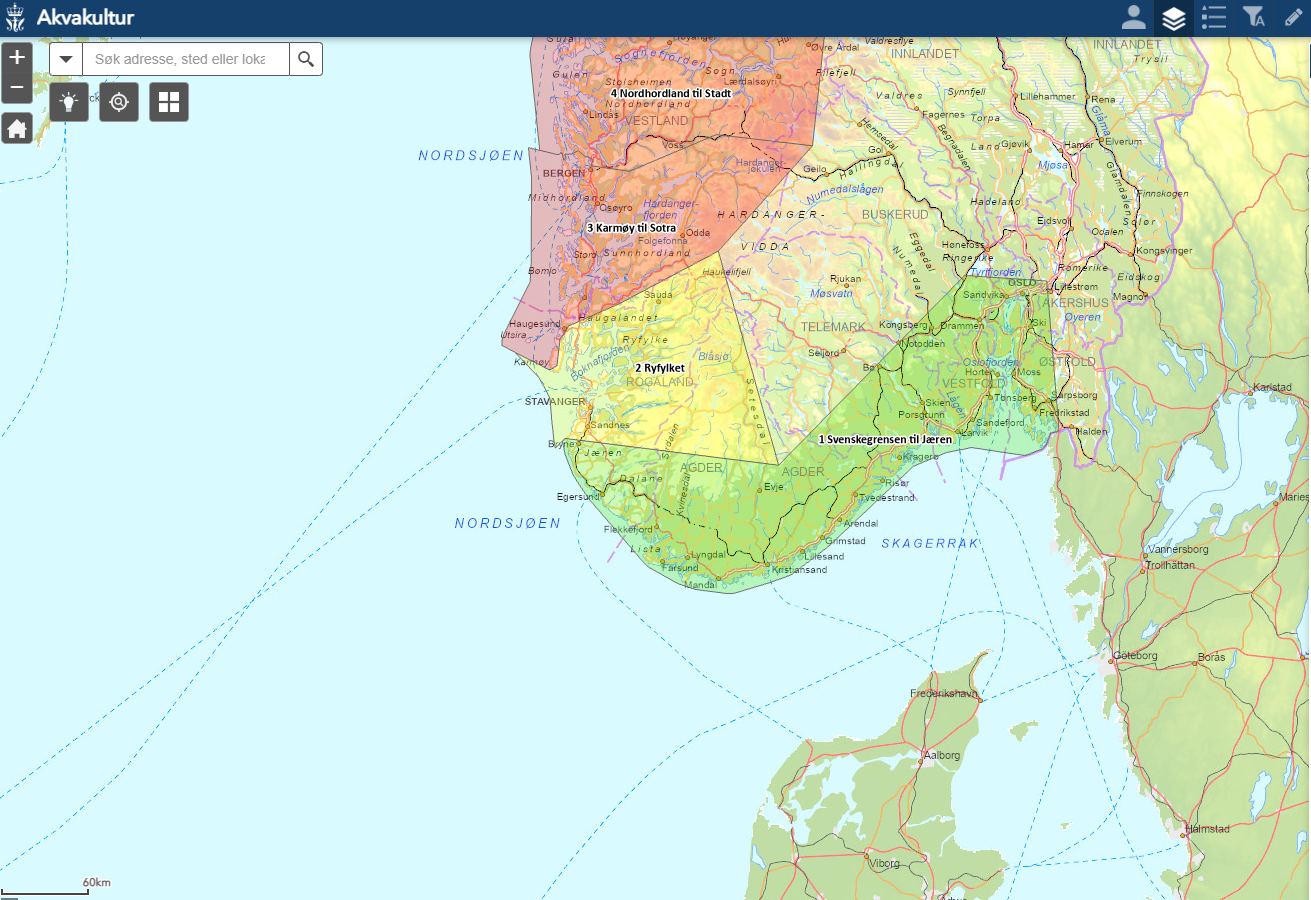The width and height of the screenshot is (1311, 900).
Task: Return to the default home extent
Action: tap(17, 128)
